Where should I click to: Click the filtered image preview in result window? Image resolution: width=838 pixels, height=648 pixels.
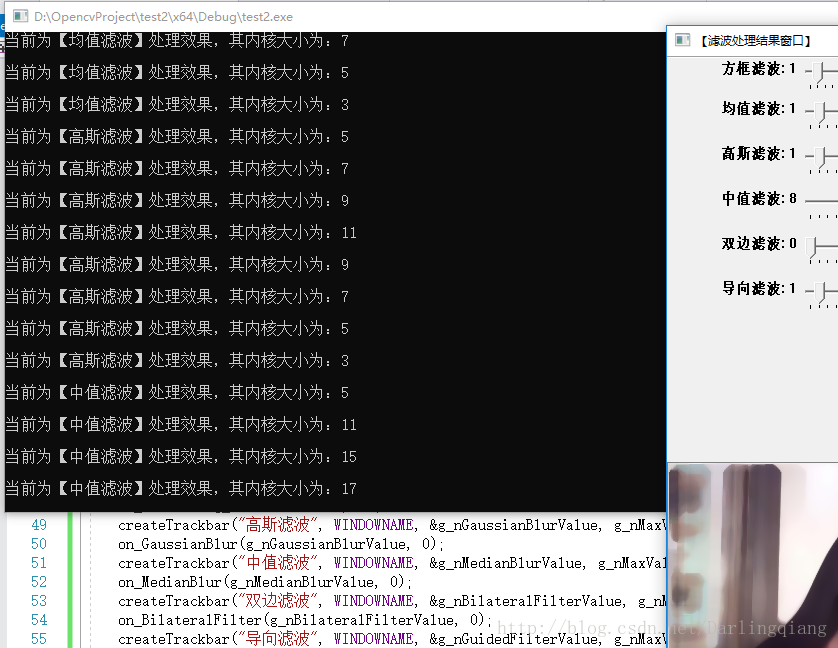coord(753,556)
